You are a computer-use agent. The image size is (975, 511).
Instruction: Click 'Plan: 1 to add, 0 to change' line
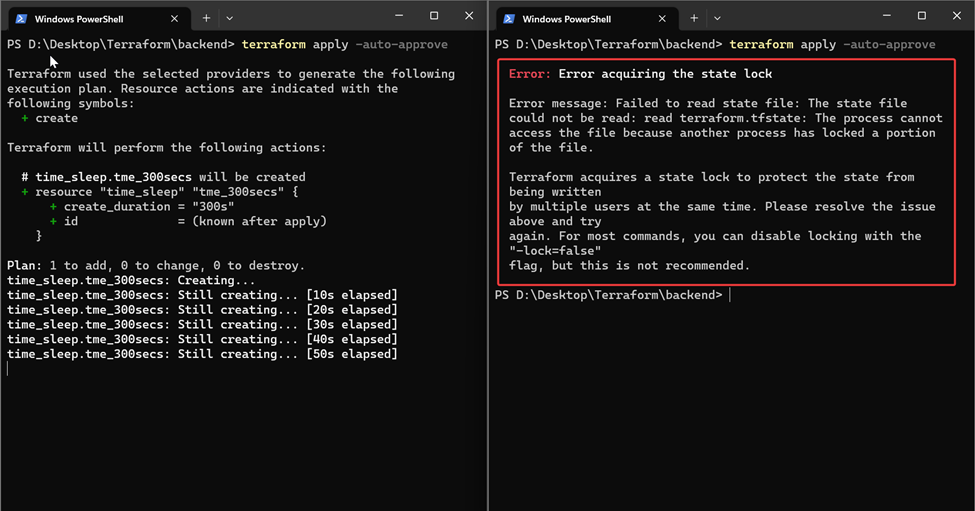(156, 265)
